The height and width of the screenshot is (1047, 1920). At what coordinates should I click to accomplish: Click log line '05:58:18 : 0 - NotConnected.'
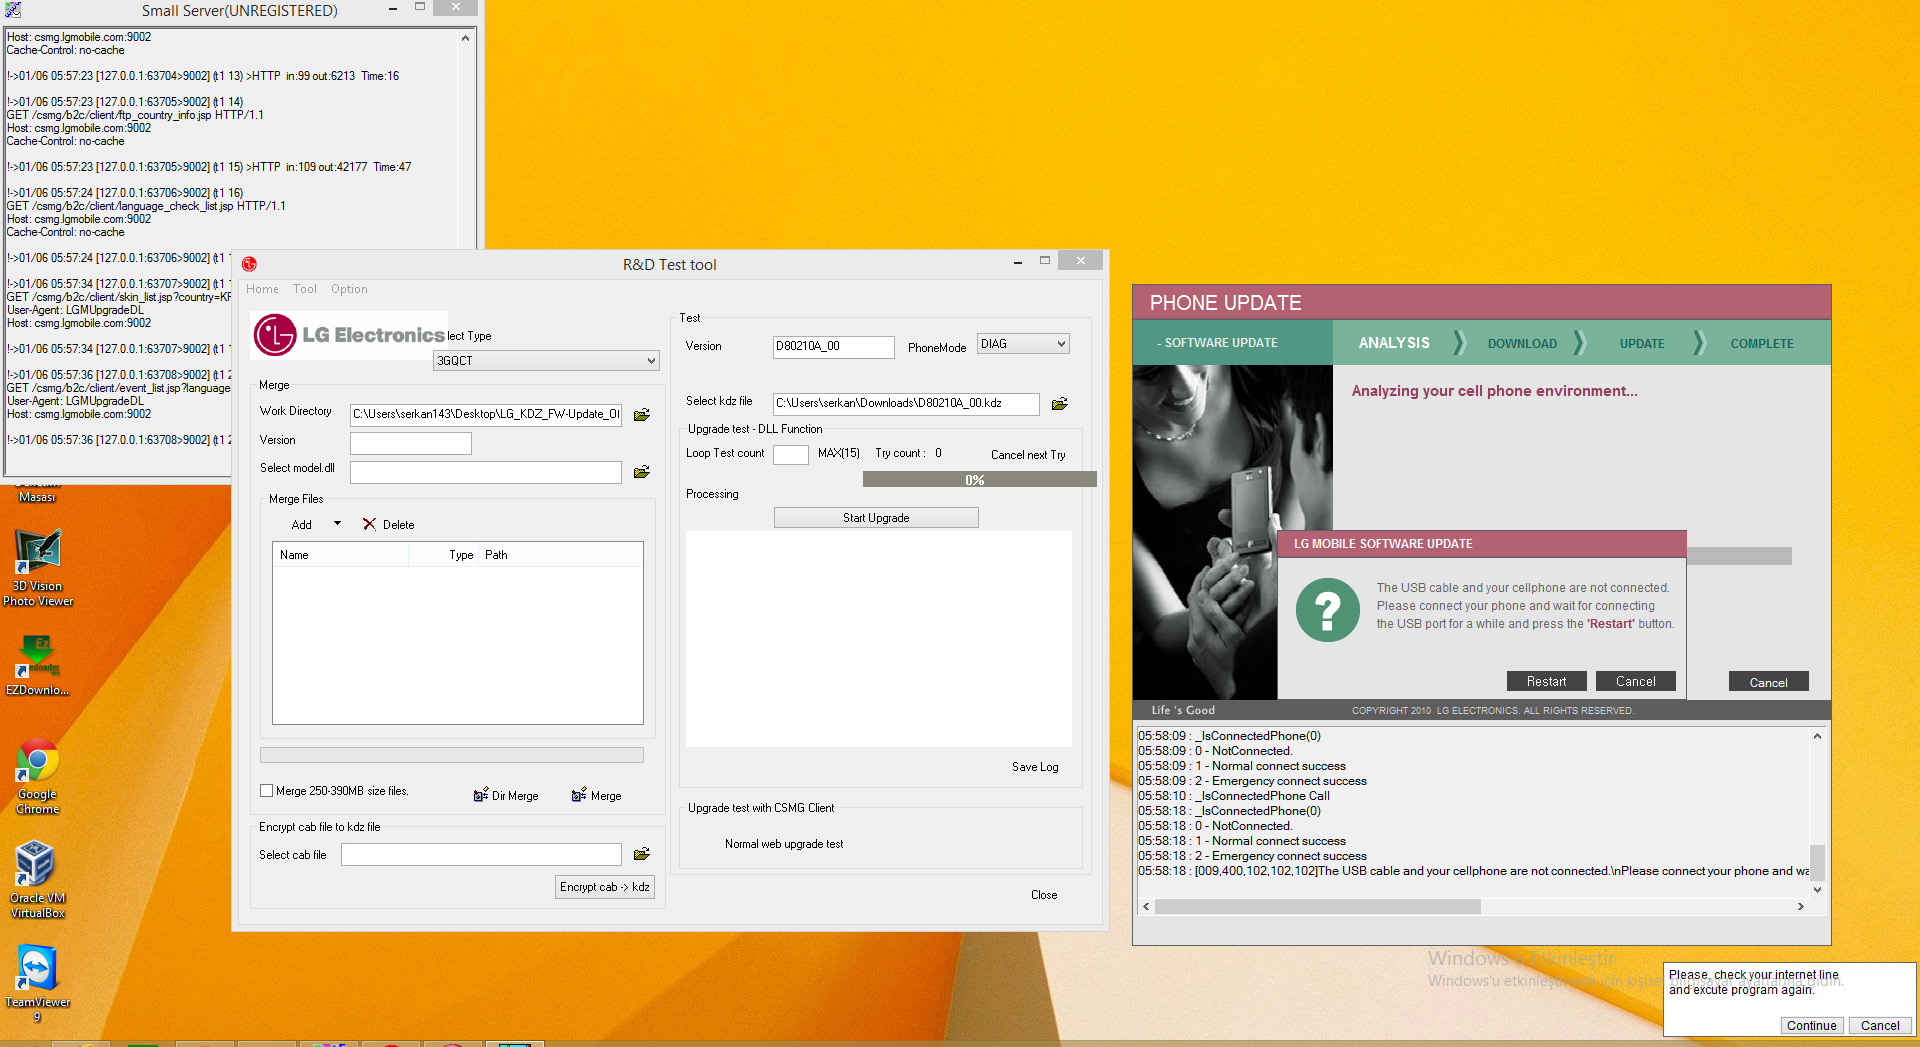[1215, 826]
